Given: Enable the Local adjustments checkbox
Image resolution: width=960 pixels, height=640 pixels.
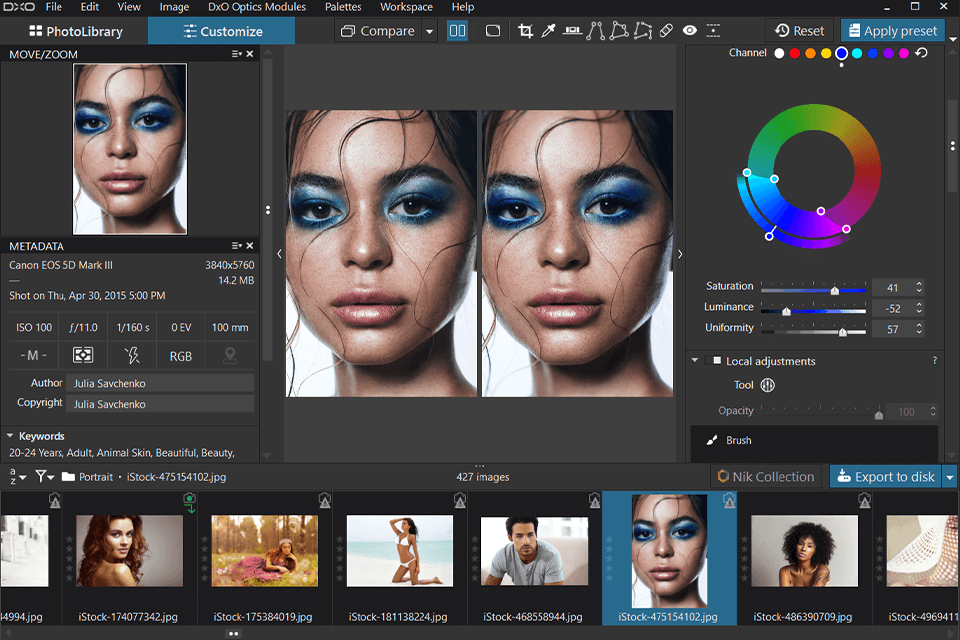Looking at the screenshot, I should (x=713, y=361).
